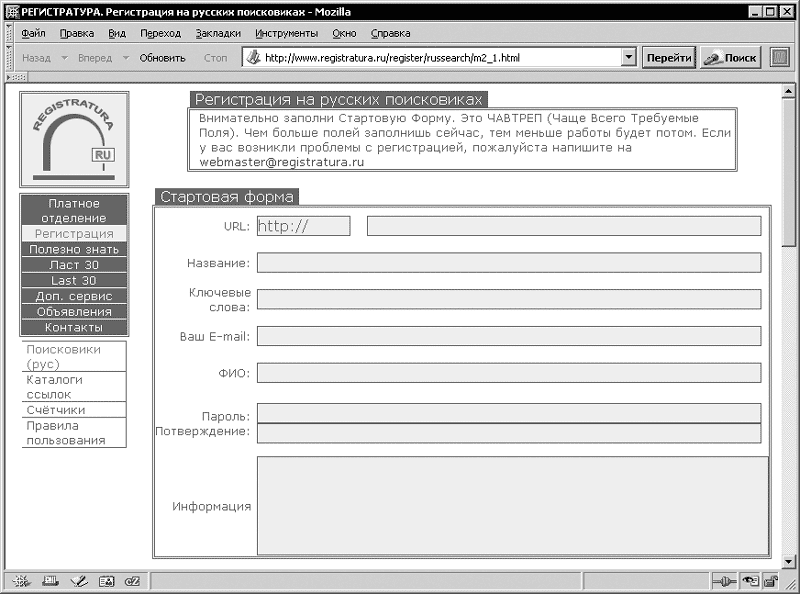800x594 pixels.
Task: Click the cookie/privacy eye icon in status bar
Action: click(x=750, y=581)
